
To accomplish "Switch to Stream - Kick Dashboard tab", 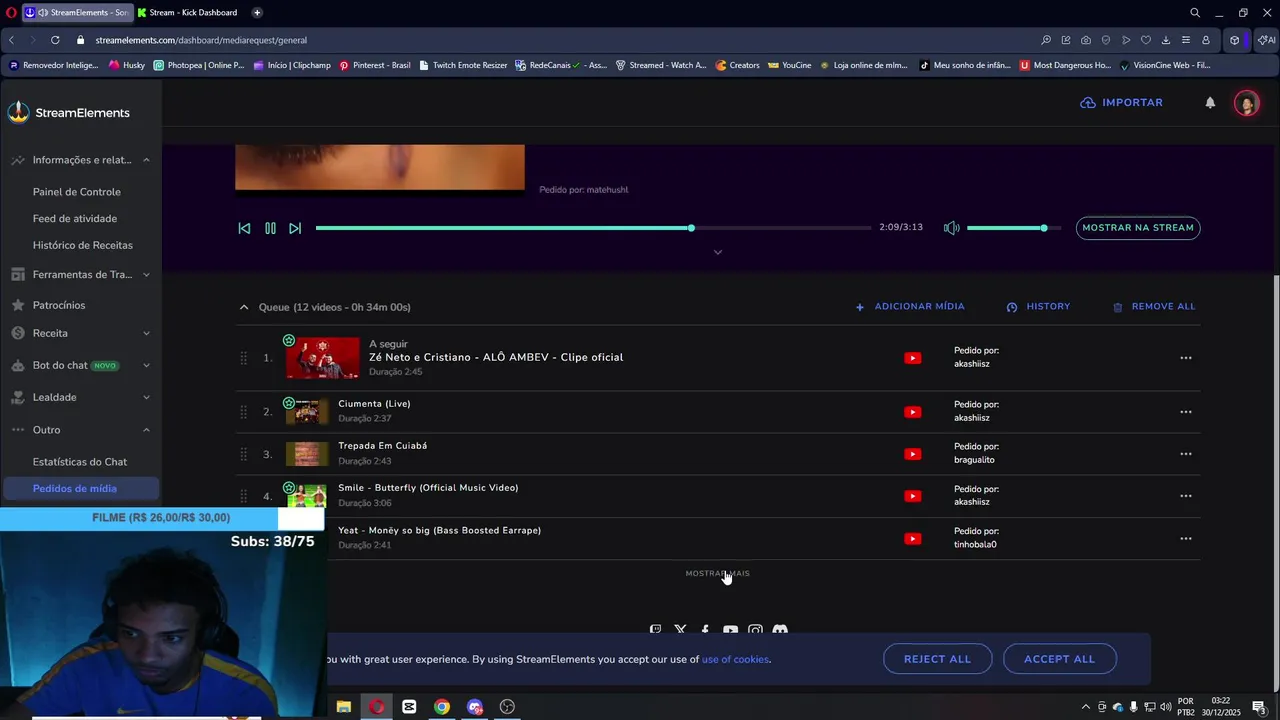I will click(x=187, y=13).
